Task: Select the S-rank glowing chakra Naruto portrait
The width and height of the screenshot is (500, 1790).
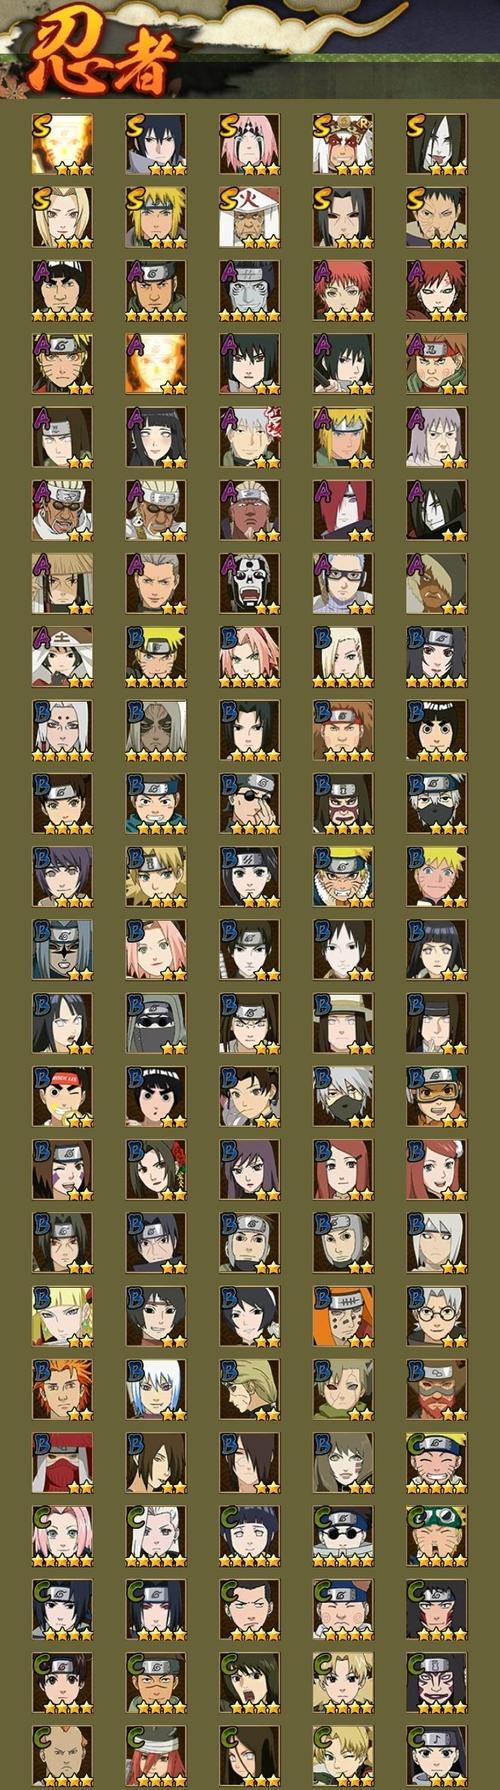Action: pos(62,144)
